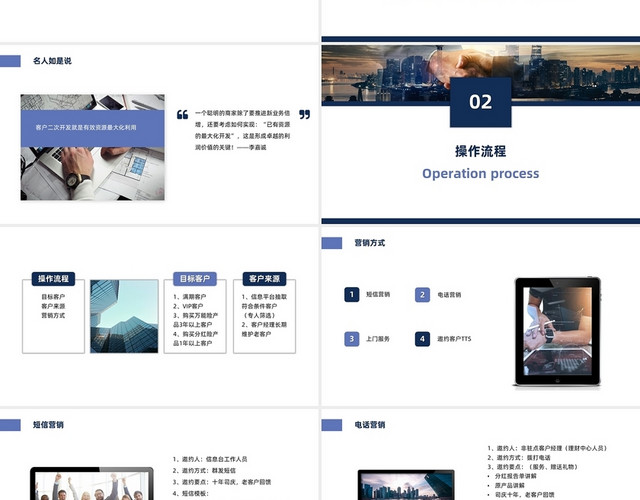The width and height of the screenshot is (640, 500).
Task: Click the handshake city skyline banner
Action: 481,73
